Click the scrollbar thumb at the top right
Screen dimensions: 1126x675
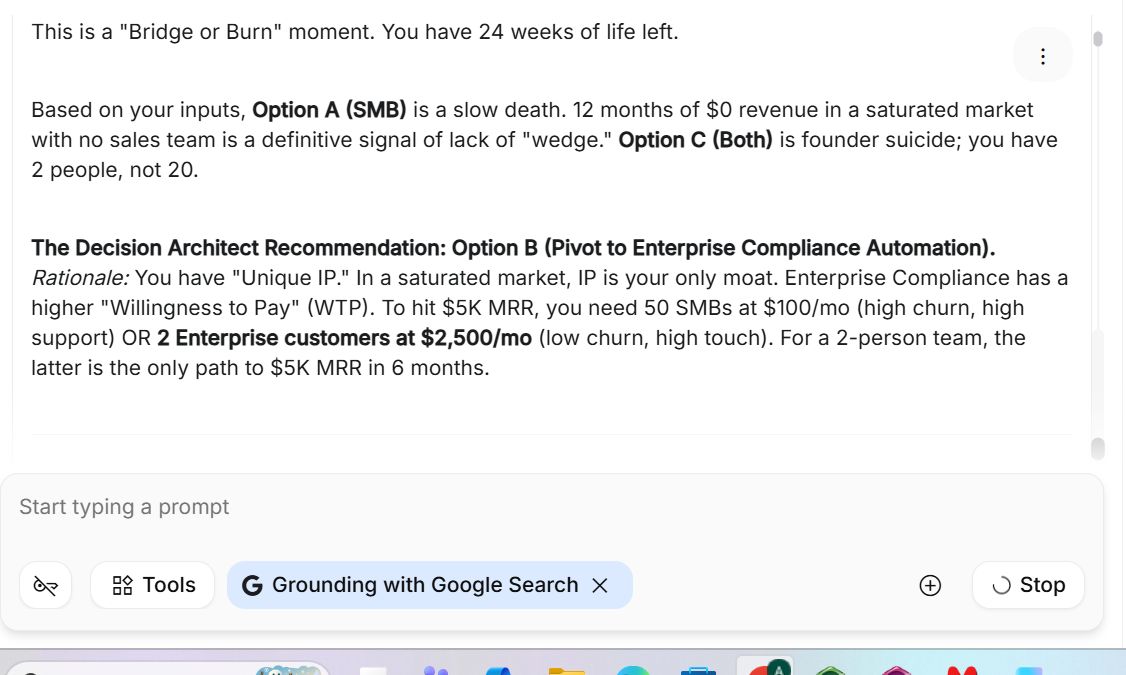point(1098,39)
